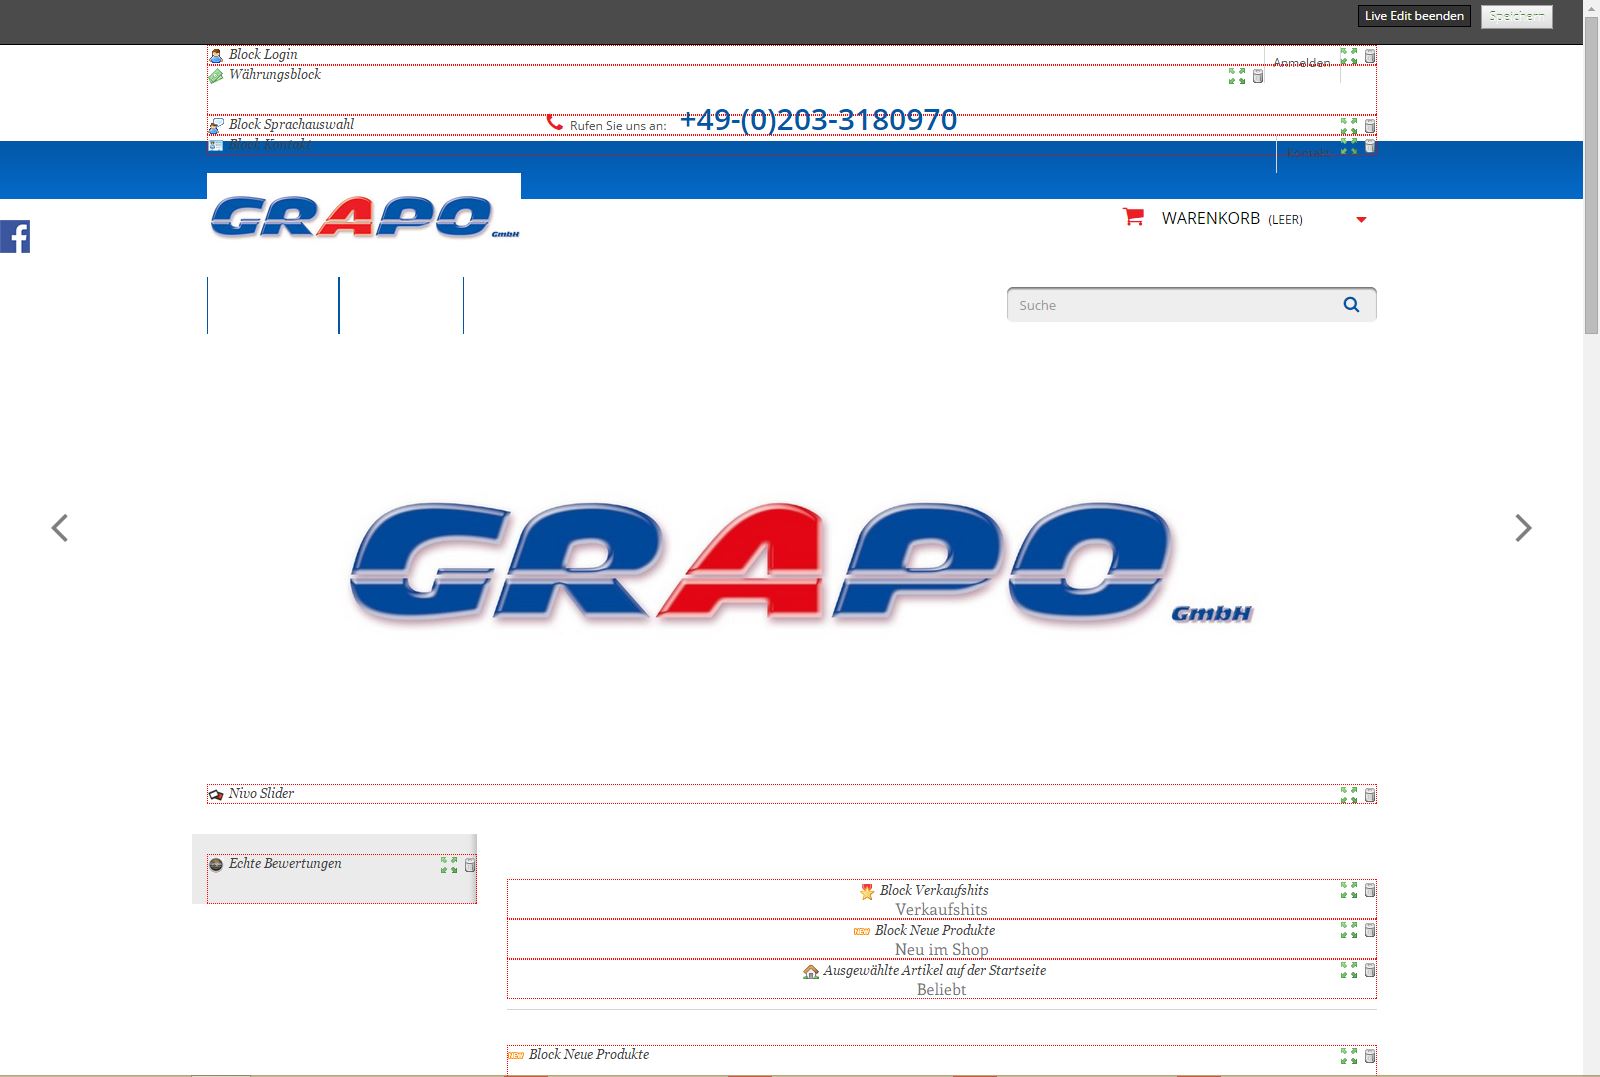Click the Nivo Slider label
The width and height of the screenshot is (1600, 1077).
pyautogui.click(x=261, y=794)
